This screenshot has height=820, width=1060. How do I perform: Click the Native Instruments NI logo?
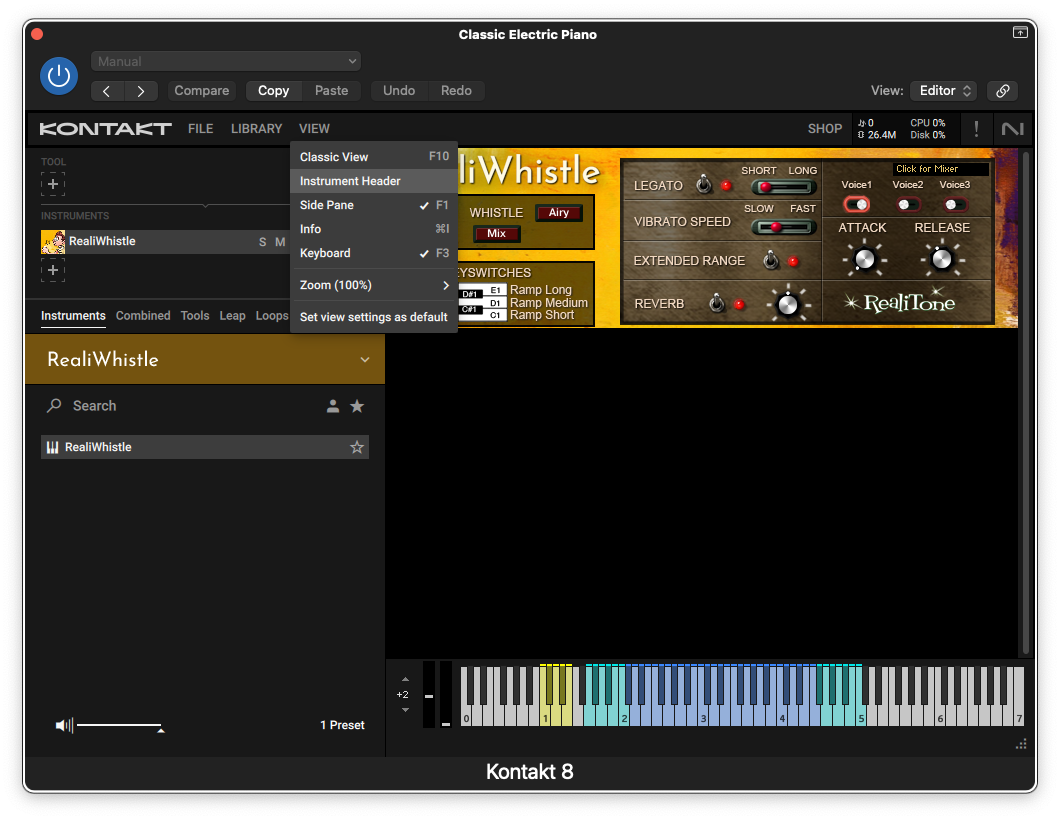pyautogui.click(x=1012, y=128)
